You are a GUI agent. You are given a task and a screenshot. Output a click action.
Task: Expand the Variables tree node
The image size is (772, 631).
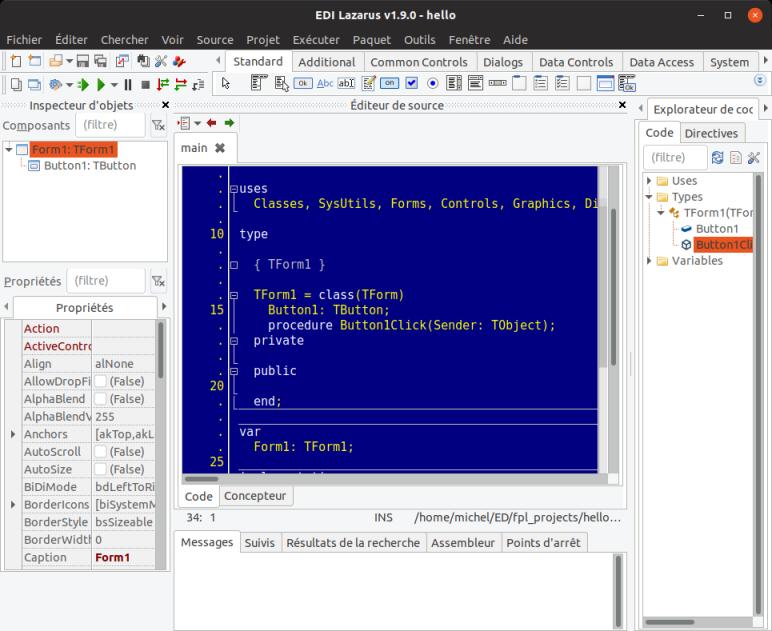point(650,261)
